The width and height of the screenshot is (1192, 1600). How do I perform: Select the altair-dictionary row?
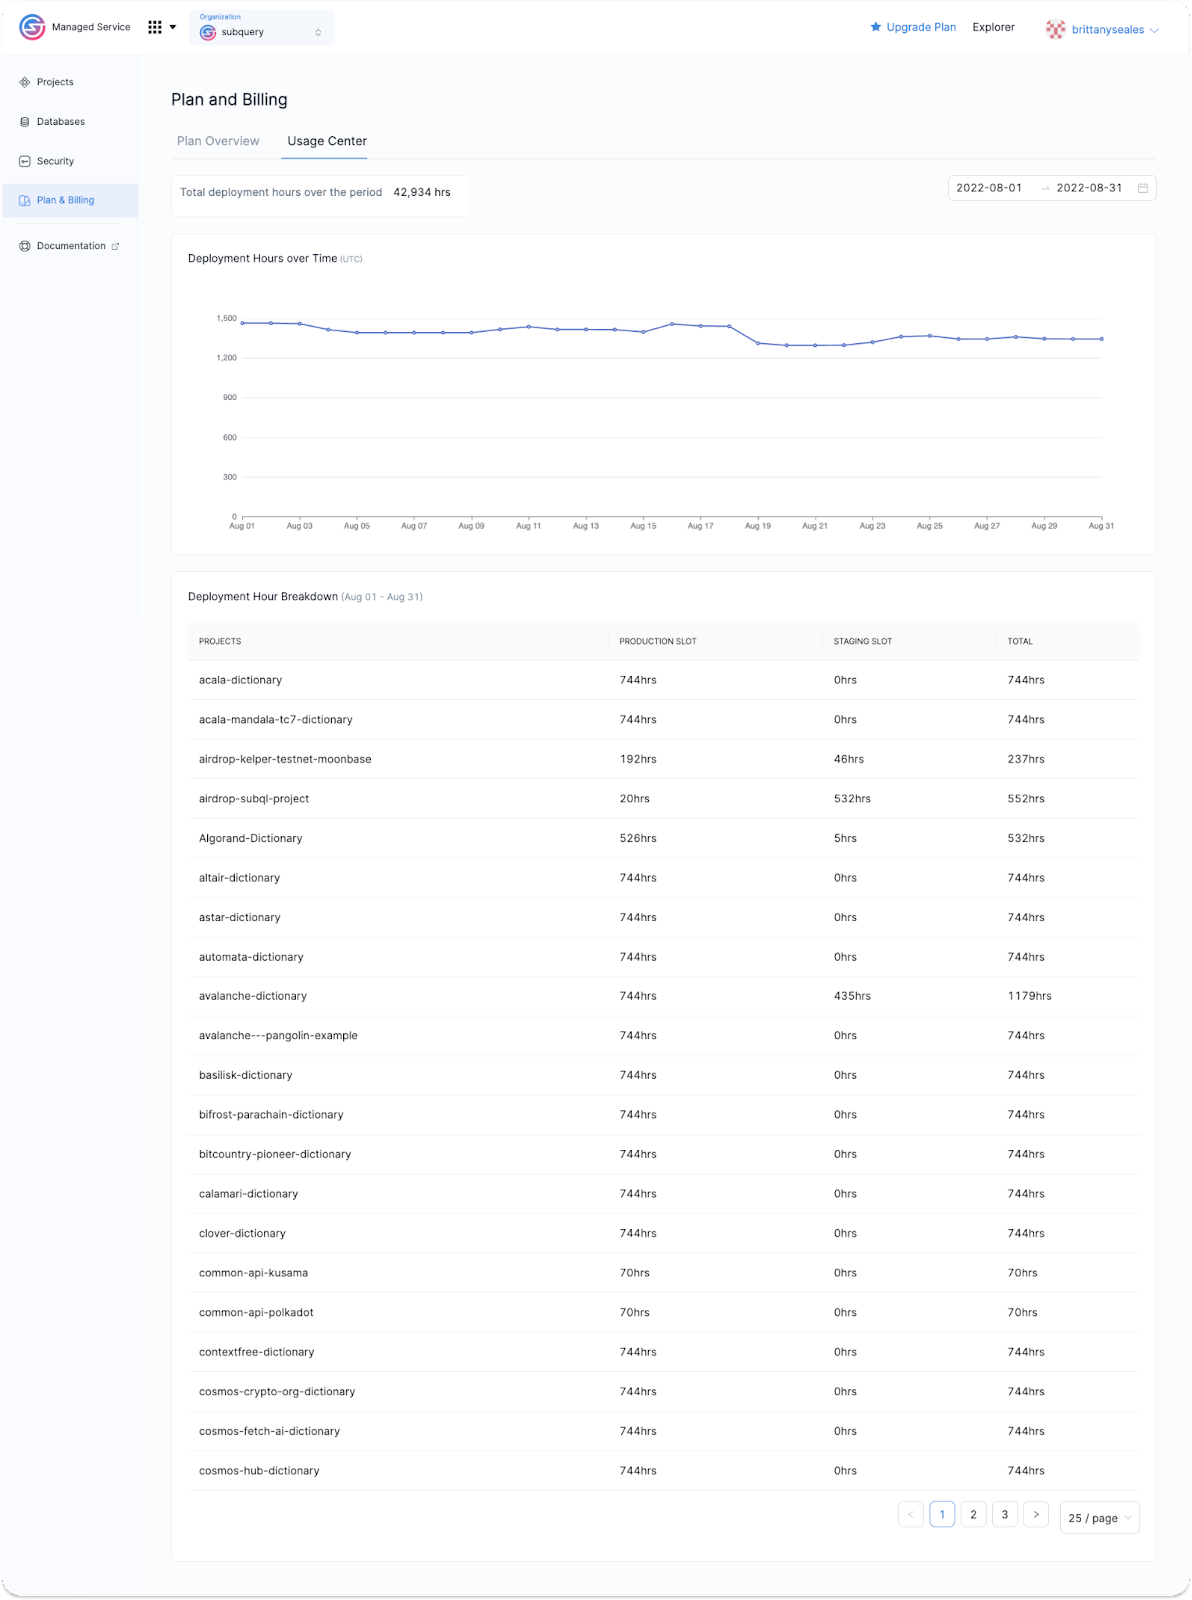(x=664, y=878)
